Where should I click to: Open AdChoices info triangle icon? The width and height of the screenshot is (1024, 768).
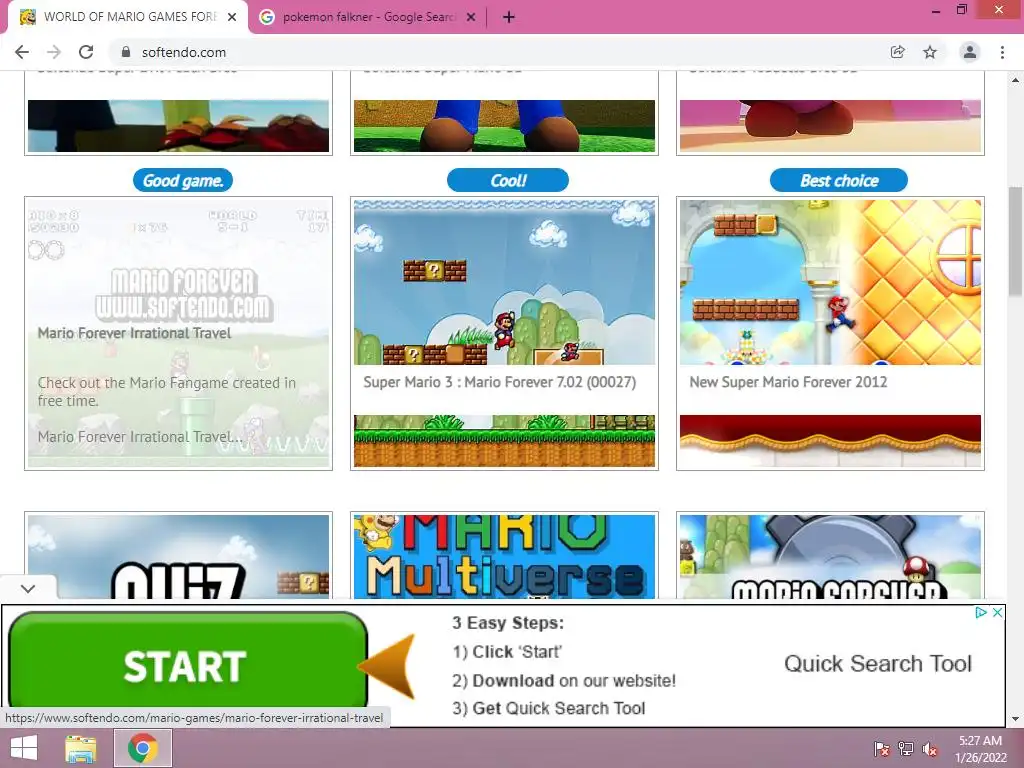pyautogui.click(x=980, y=613)
